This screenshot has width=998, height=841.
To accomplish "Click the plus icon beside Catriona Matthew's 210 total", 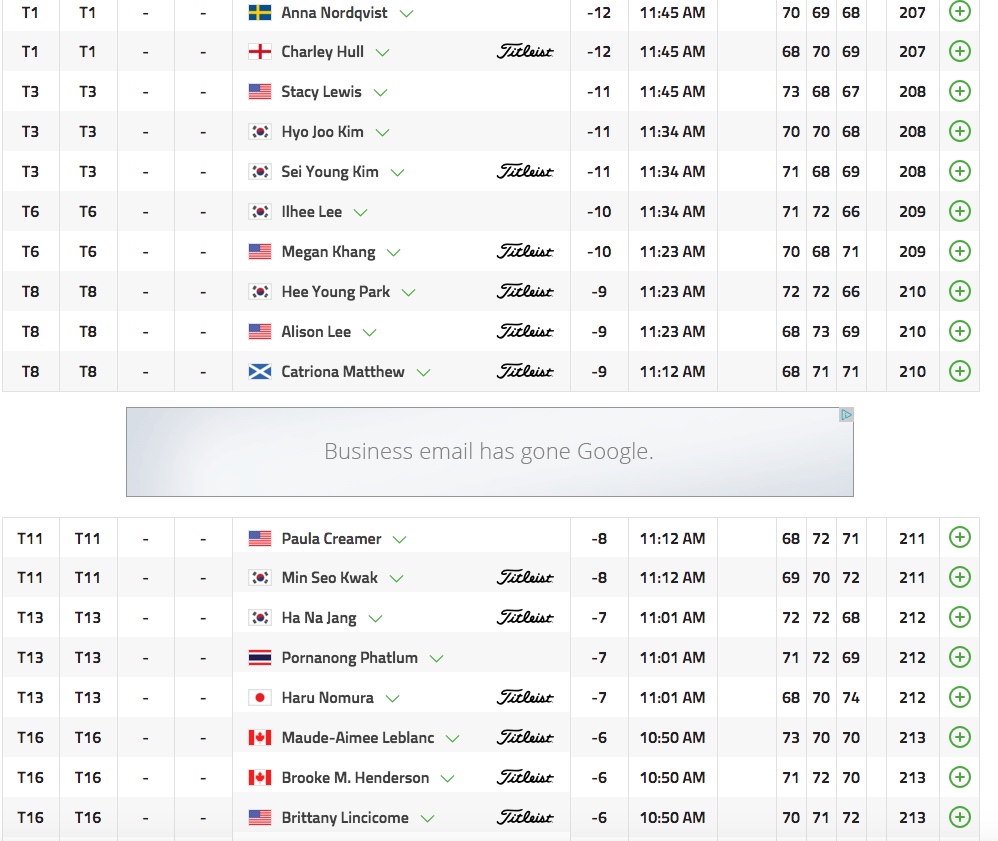I will coord(959,371).
